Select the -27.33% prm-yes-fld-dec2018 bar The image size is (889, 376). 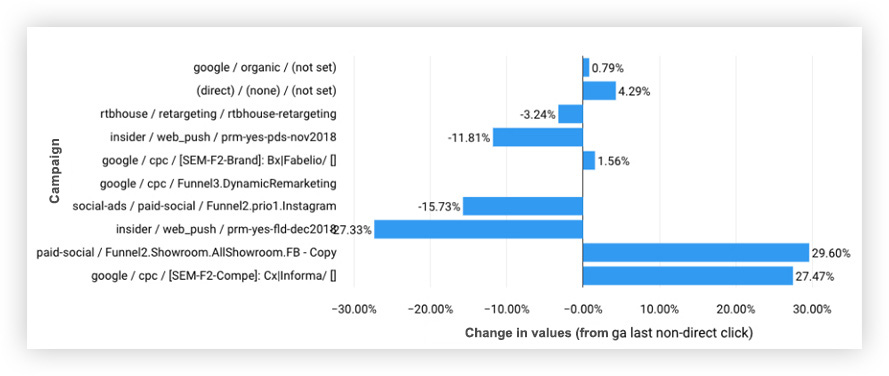tap(479, 229)
